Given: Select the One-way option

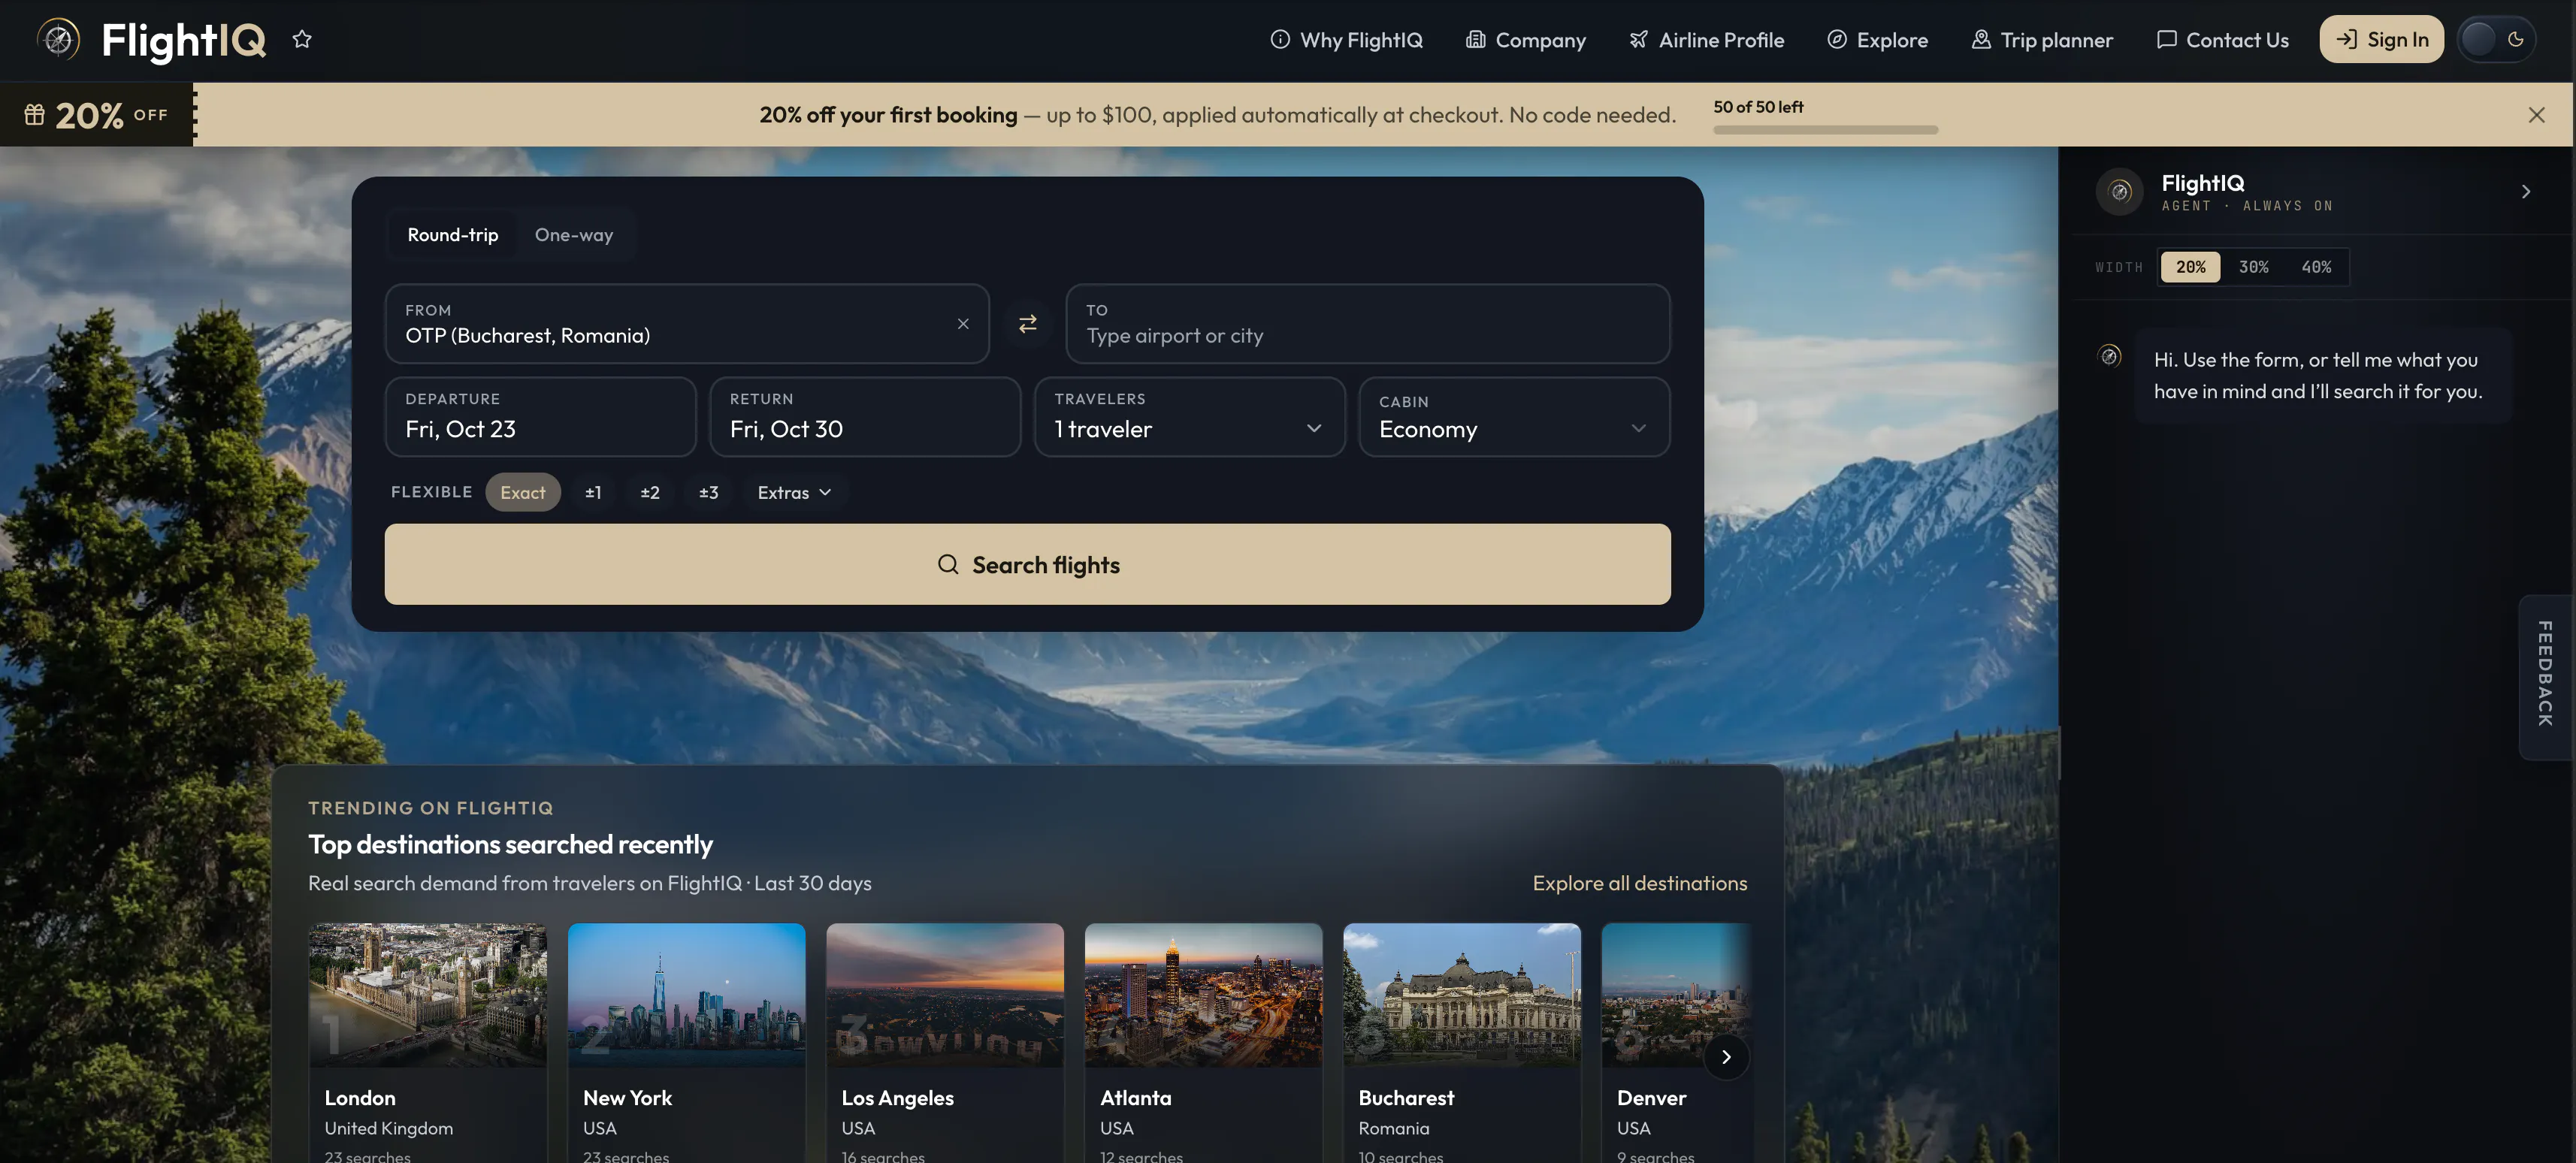Looking at the screenshot, I should tap(574, 235).
